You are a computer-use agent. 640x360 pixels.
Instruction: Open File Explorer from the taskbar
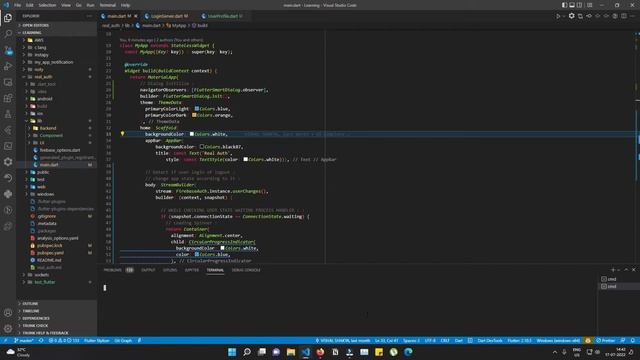tap(291, 352)
